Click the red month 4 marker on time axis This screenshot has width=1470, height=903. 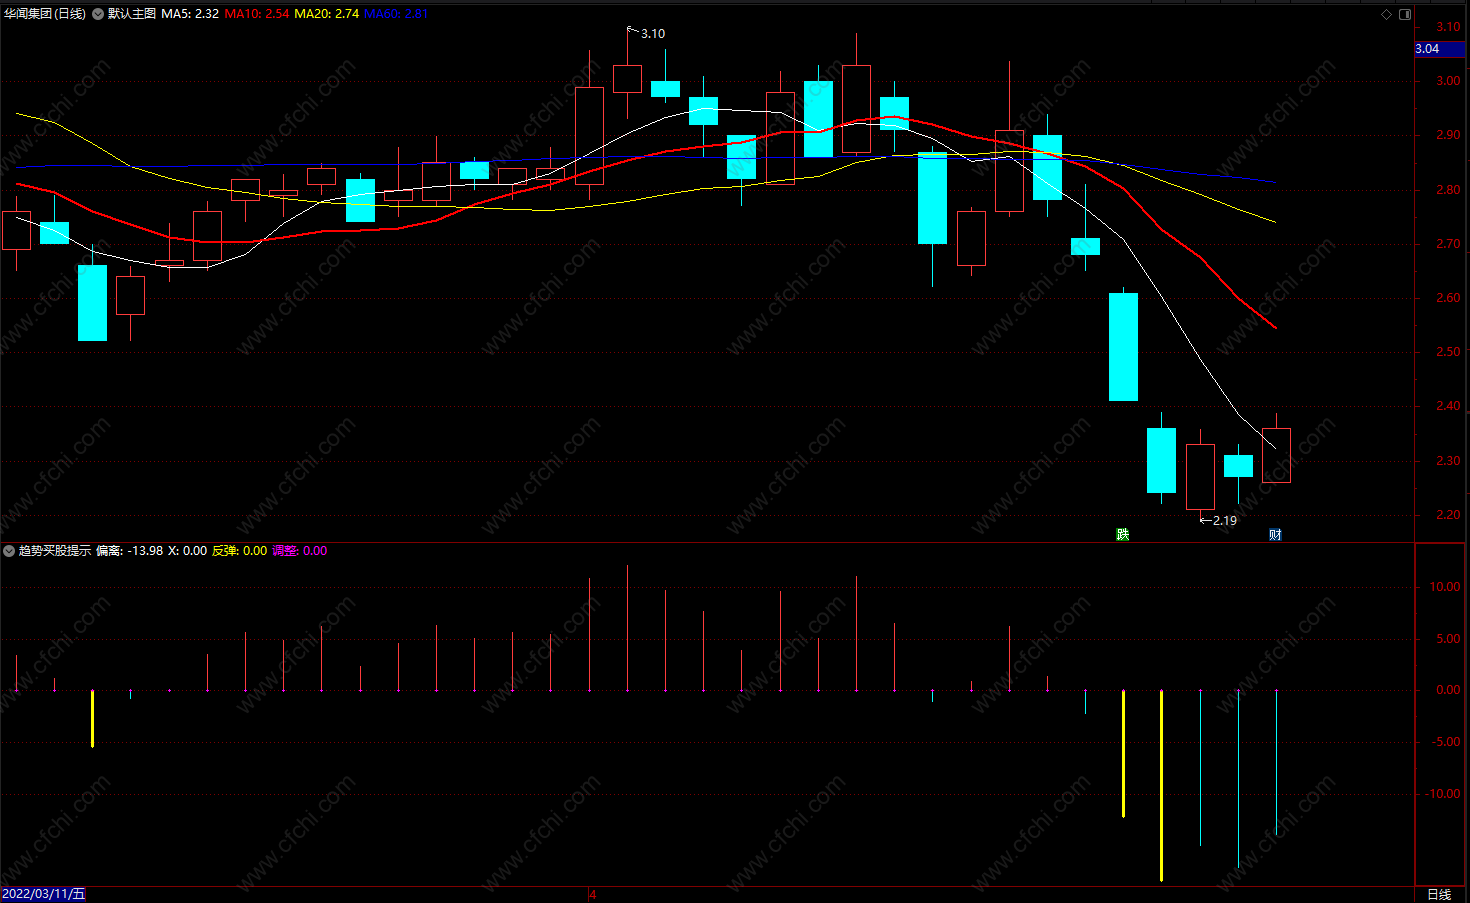point(592,894)
